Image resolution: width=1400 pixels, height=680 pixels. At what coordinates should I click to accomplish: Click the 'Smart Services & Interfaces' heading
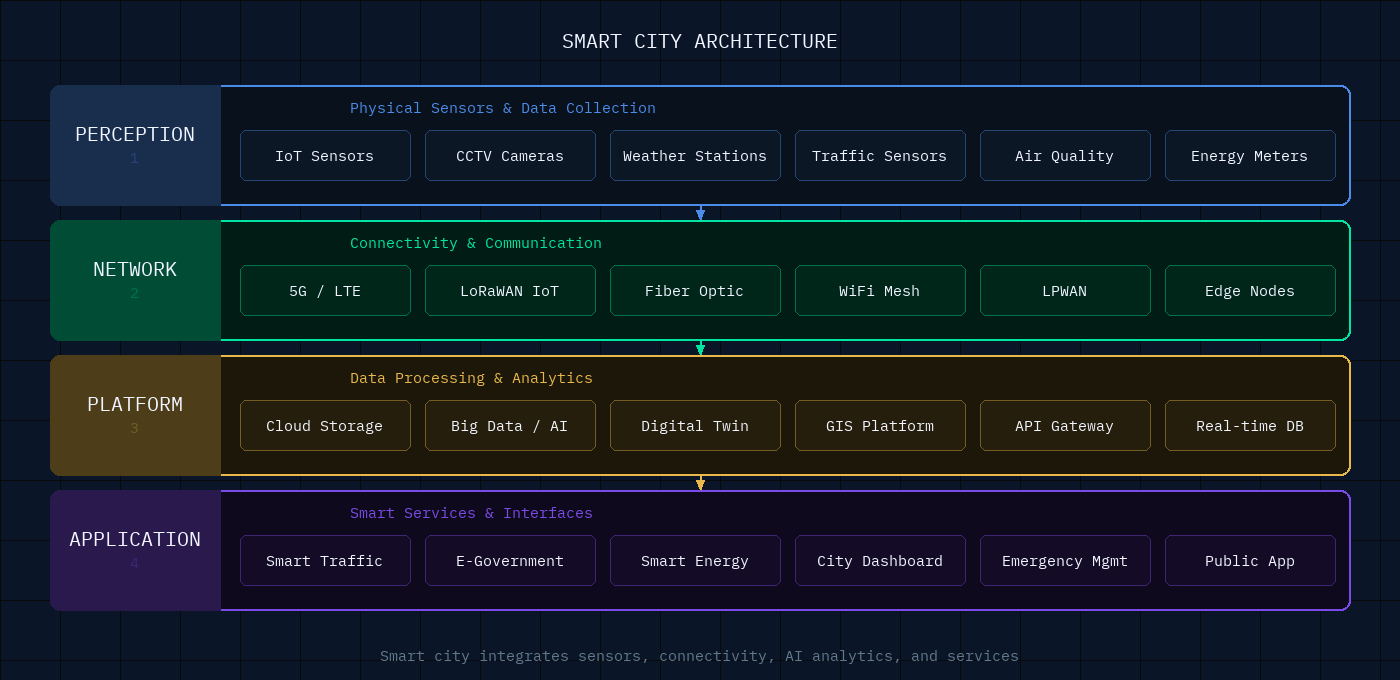471,513
